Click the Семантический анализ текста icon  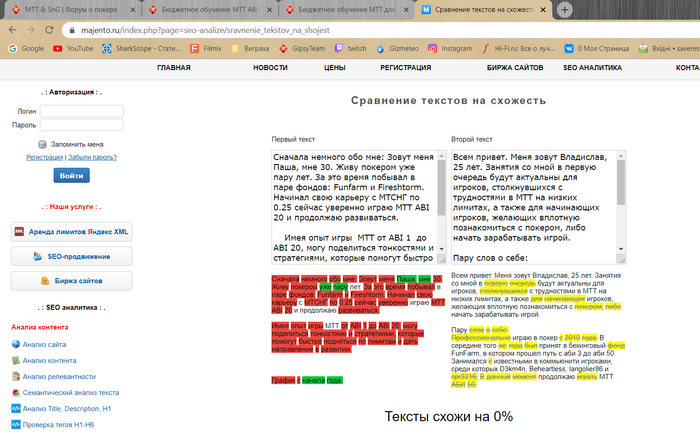tap(16, 392)
